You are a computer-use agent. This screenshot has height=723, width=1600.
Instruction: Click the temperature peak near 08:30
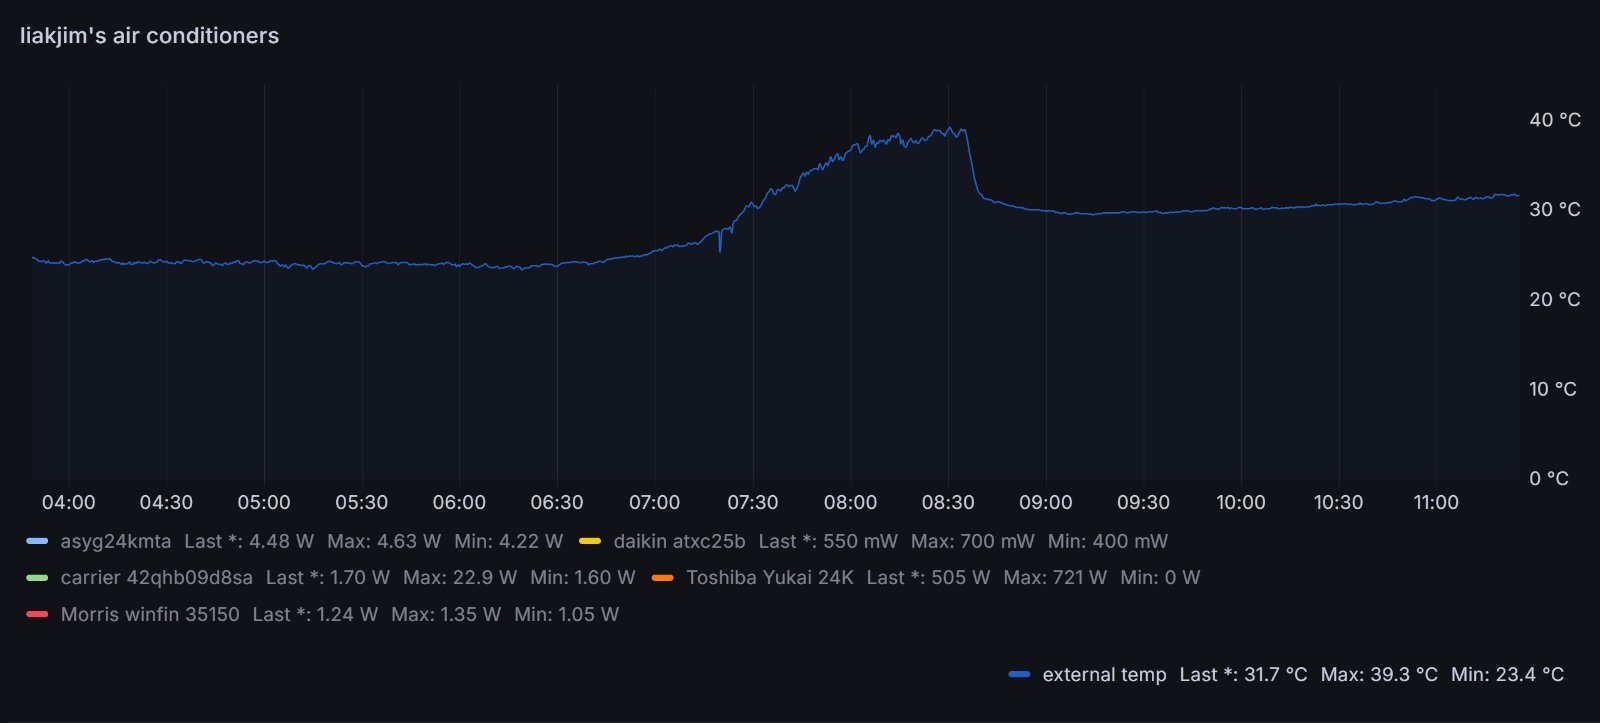coord(951,128)
